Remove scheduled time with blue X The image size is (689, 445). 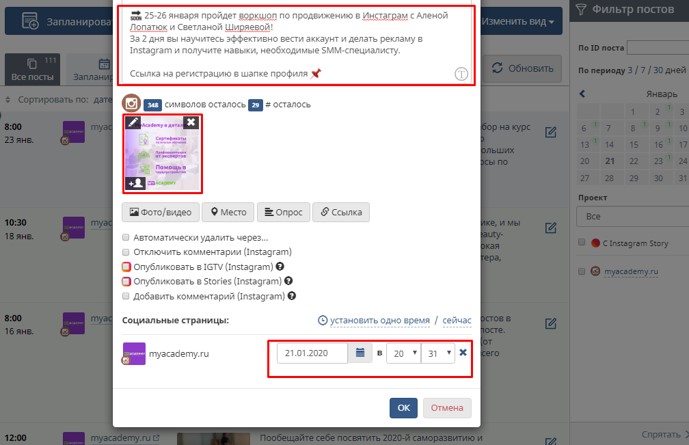463,352
